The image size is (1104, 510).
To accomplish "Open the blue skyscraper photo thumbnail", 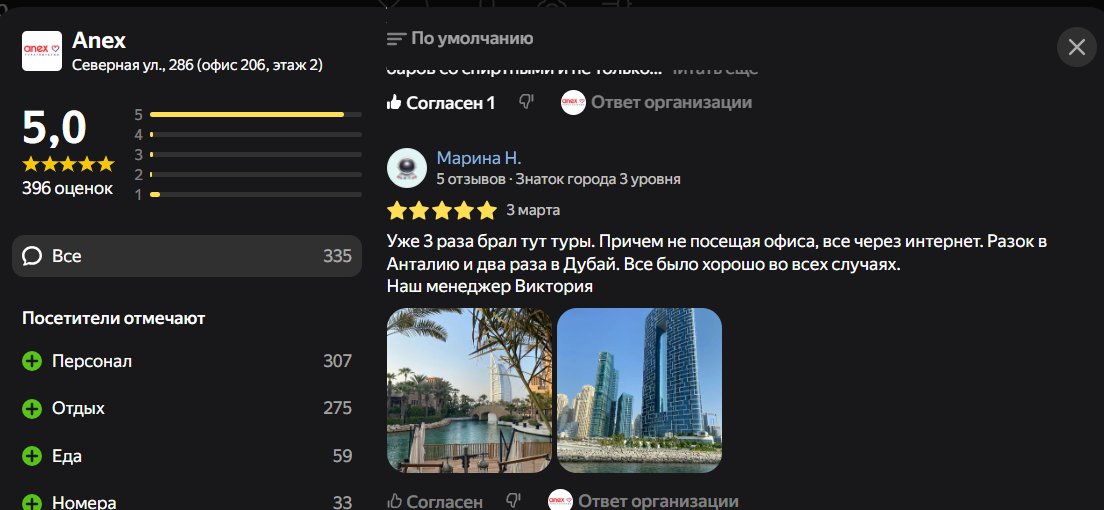I will [x=639, y=390].
